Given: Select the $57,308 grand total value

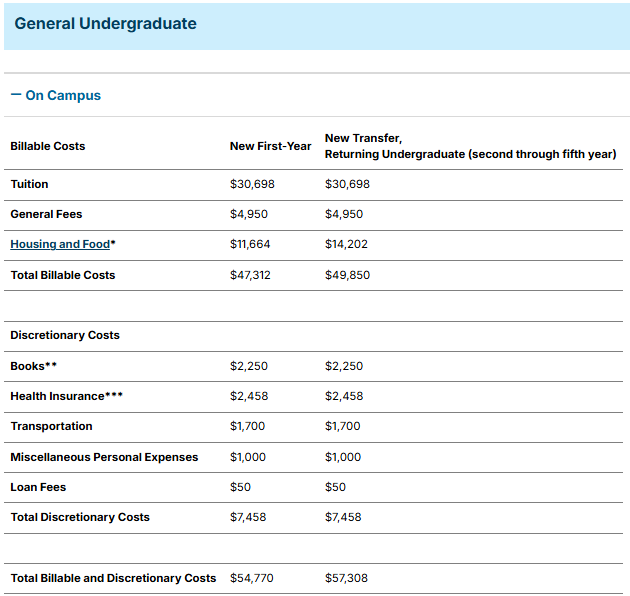Looking at the screenshot, I should pyautogui.click(x=347, y=578).
